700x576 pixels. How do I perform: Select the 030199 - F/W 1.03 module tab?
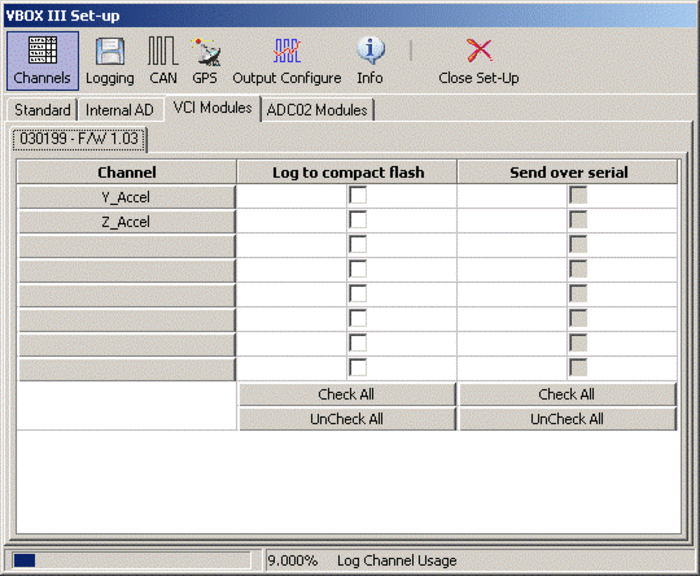(79, 139)
